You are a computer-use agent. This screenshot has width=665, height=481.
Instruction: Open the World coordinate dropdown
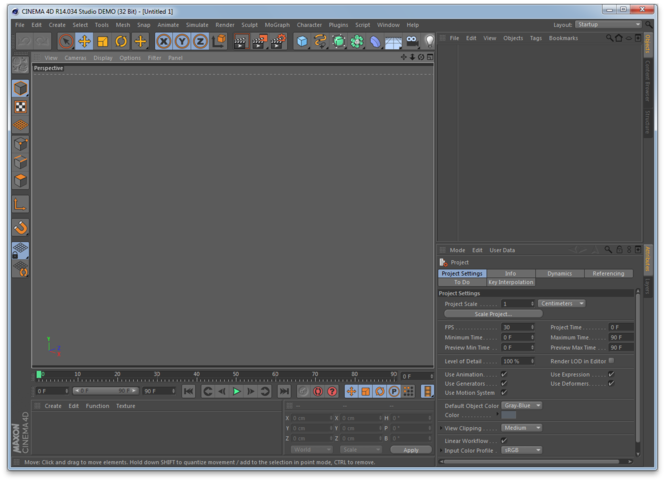click(x=312, y=449)
